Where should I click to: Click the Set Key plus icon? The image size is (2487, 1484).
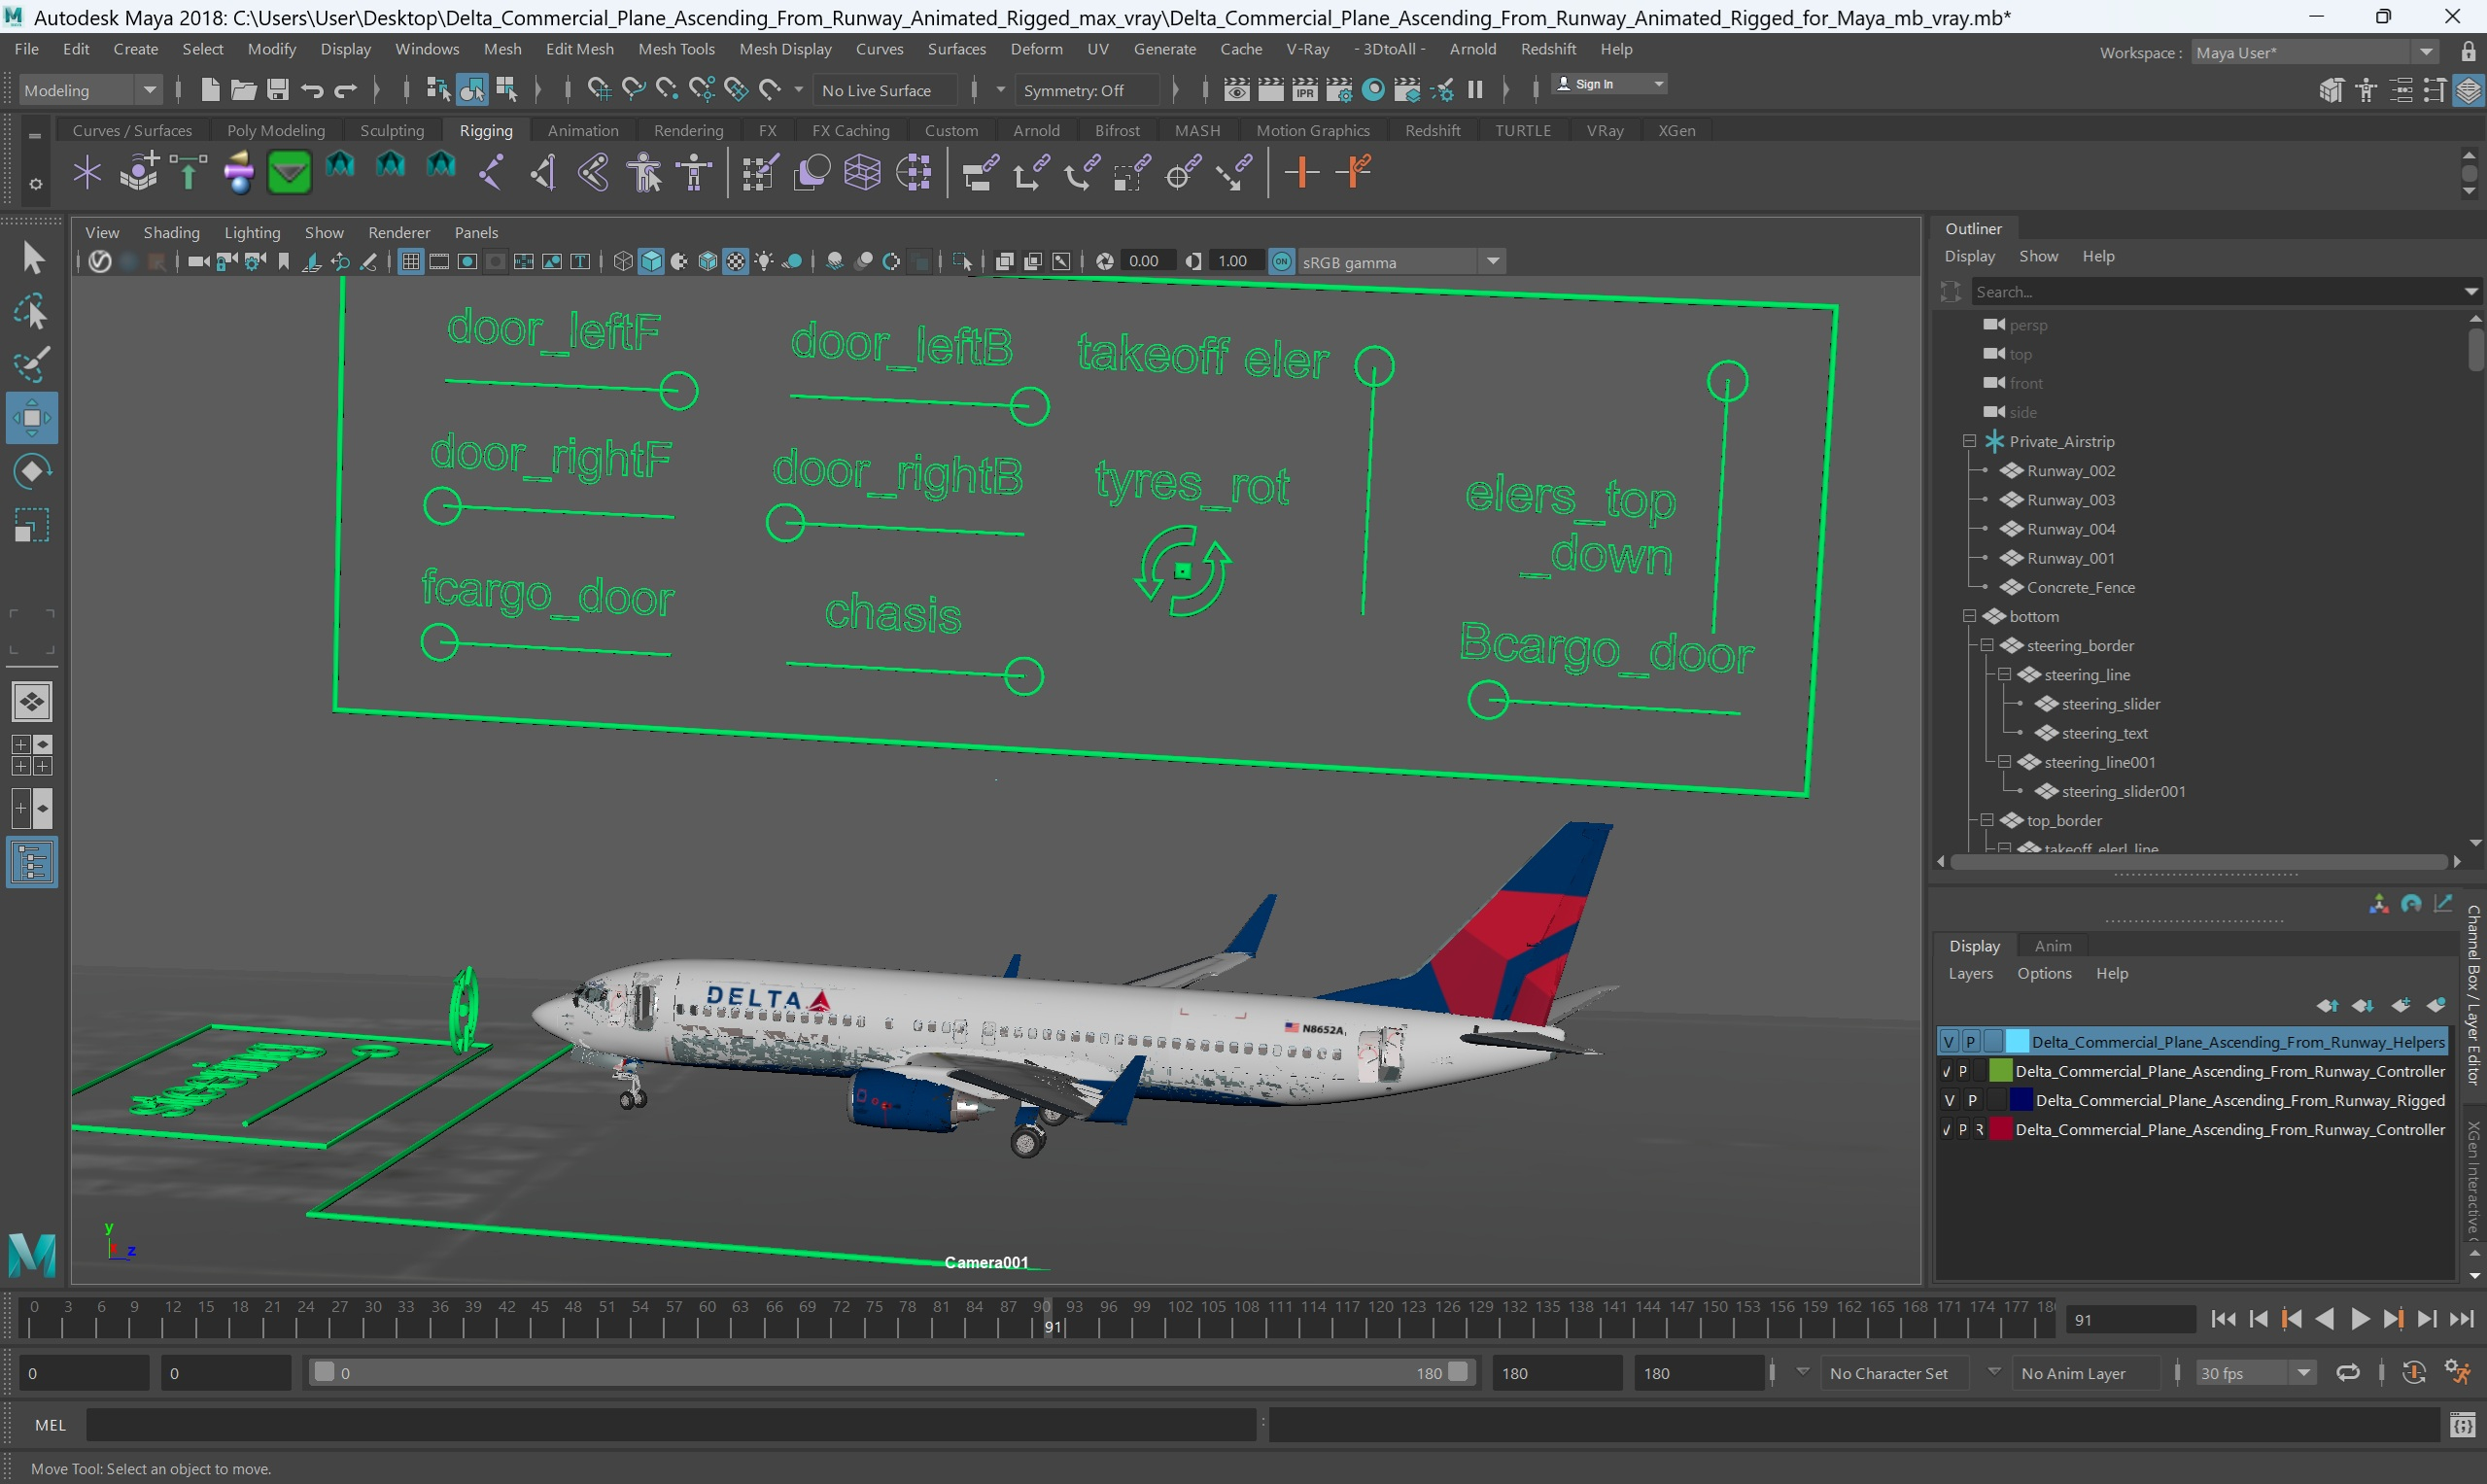1301,172
